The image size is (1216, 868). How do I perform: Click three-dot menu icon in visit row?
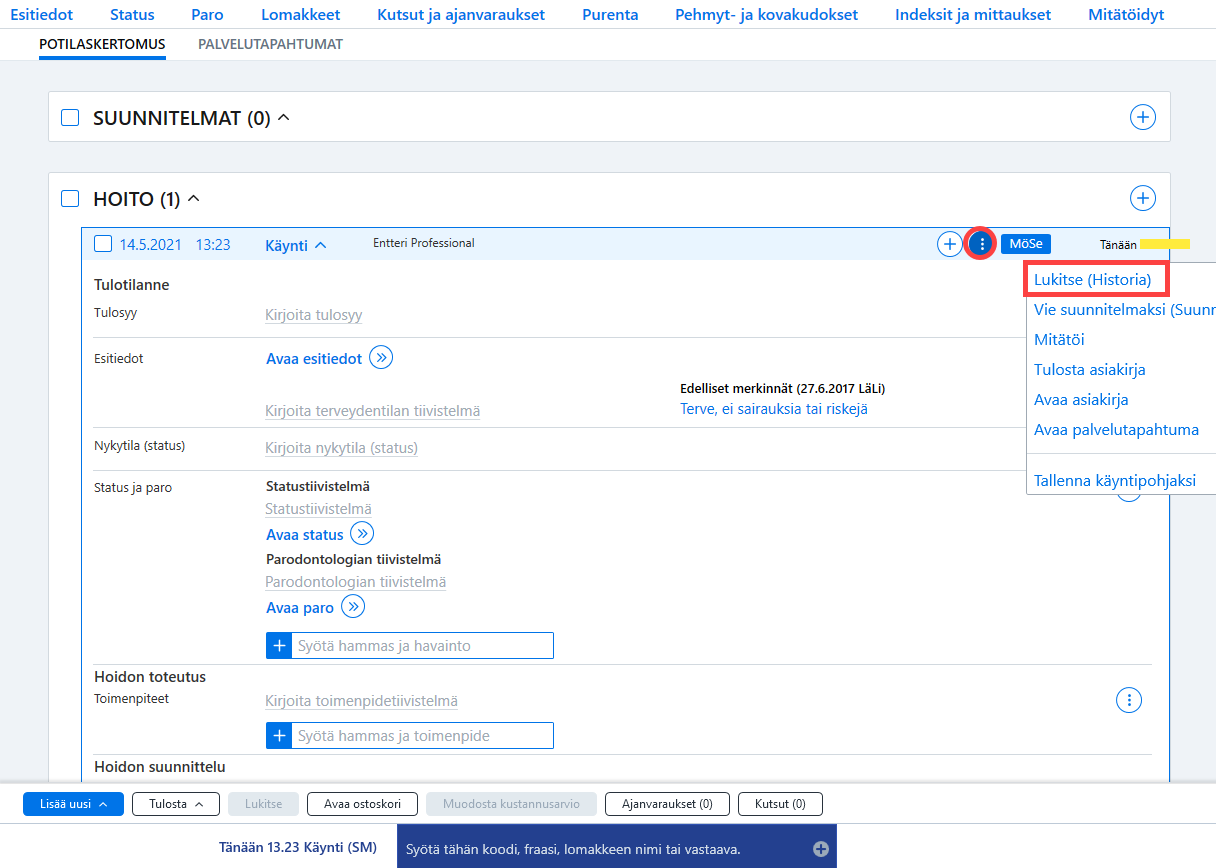pos(981,244)
